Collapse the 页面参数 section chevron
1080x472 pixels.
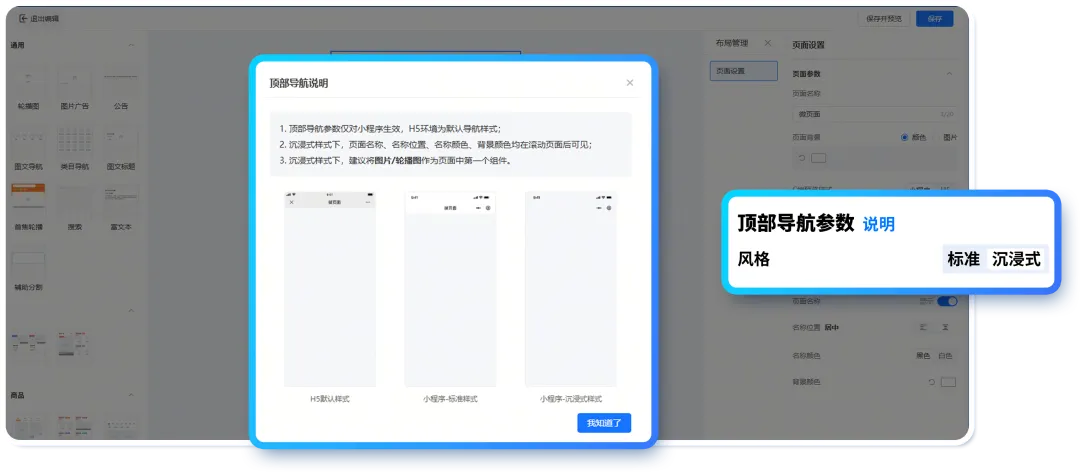(949, 74)
